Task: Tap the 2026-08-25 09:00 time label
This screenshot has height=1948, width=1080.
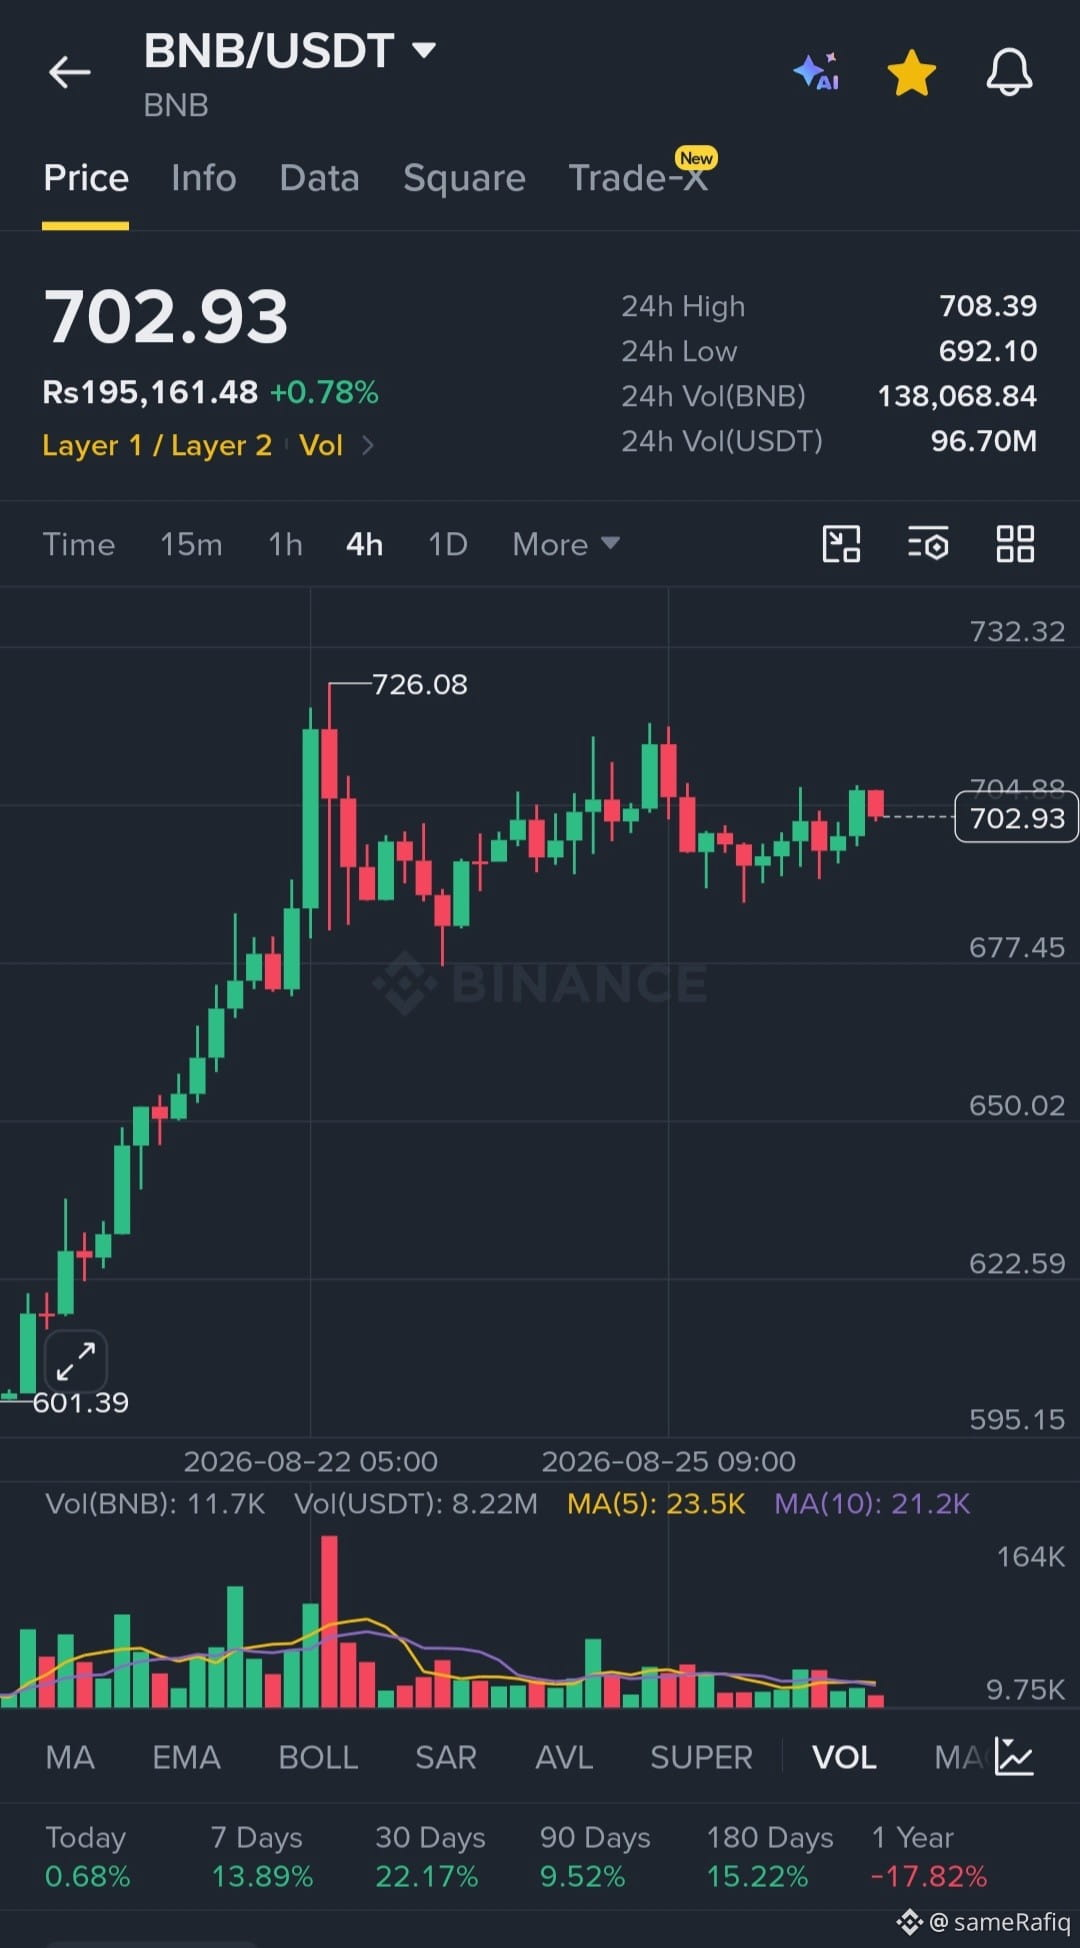Action: (x=668, y=1461)
